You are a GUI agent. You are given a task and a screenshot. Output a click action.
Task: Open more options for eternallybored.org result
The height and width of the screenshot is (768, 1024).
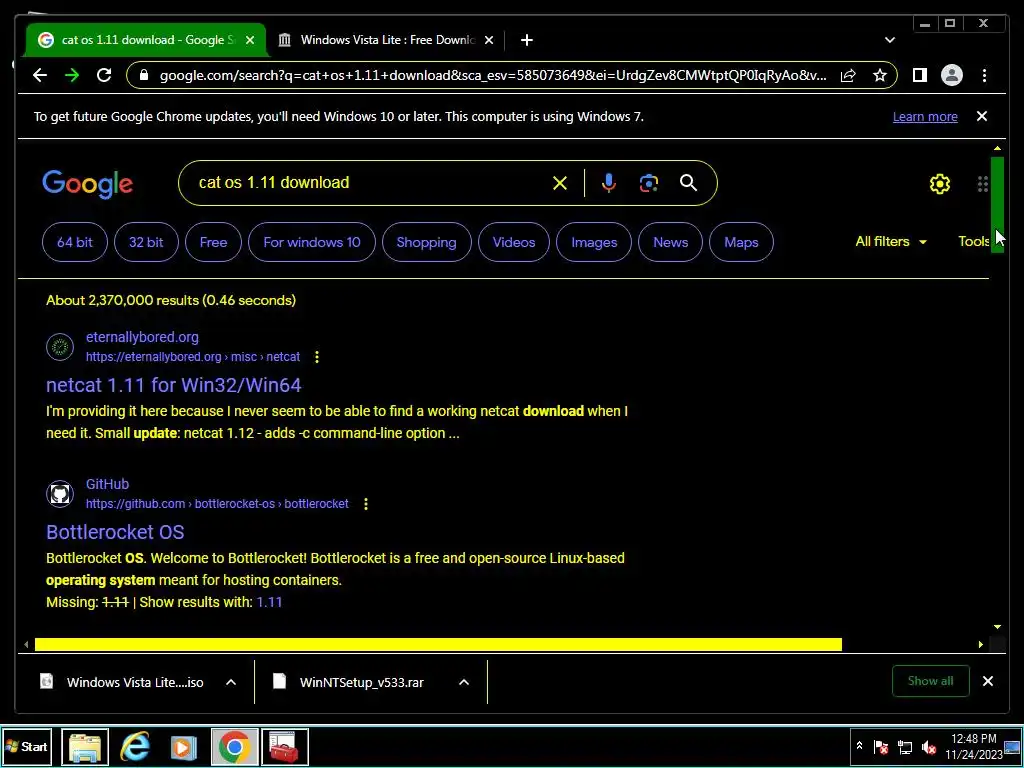[317, 357]
